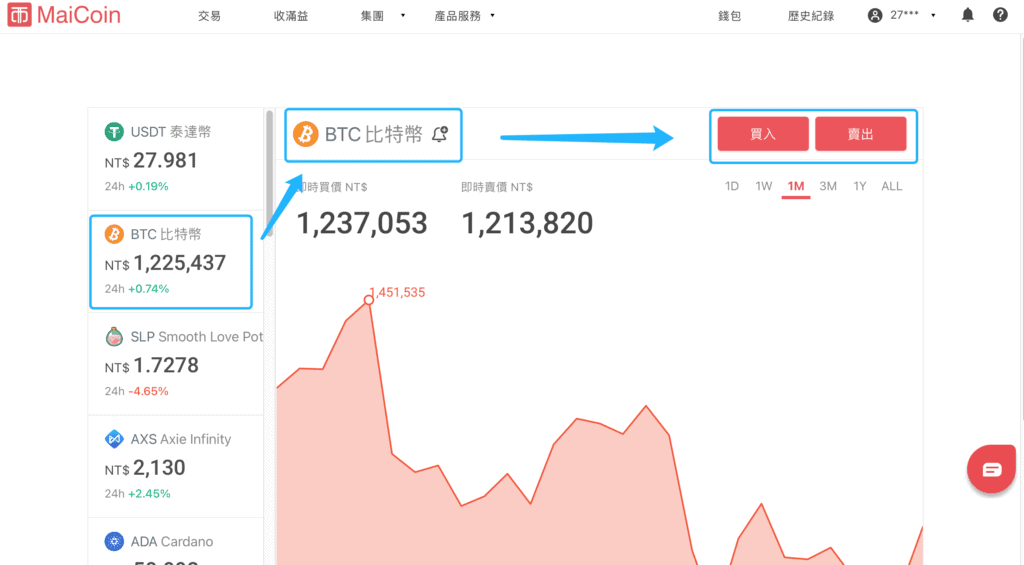Viewport: 1024px width, 565px height.
Task: Click the coin list scrollbar
Action: click(x=269, y=173)
